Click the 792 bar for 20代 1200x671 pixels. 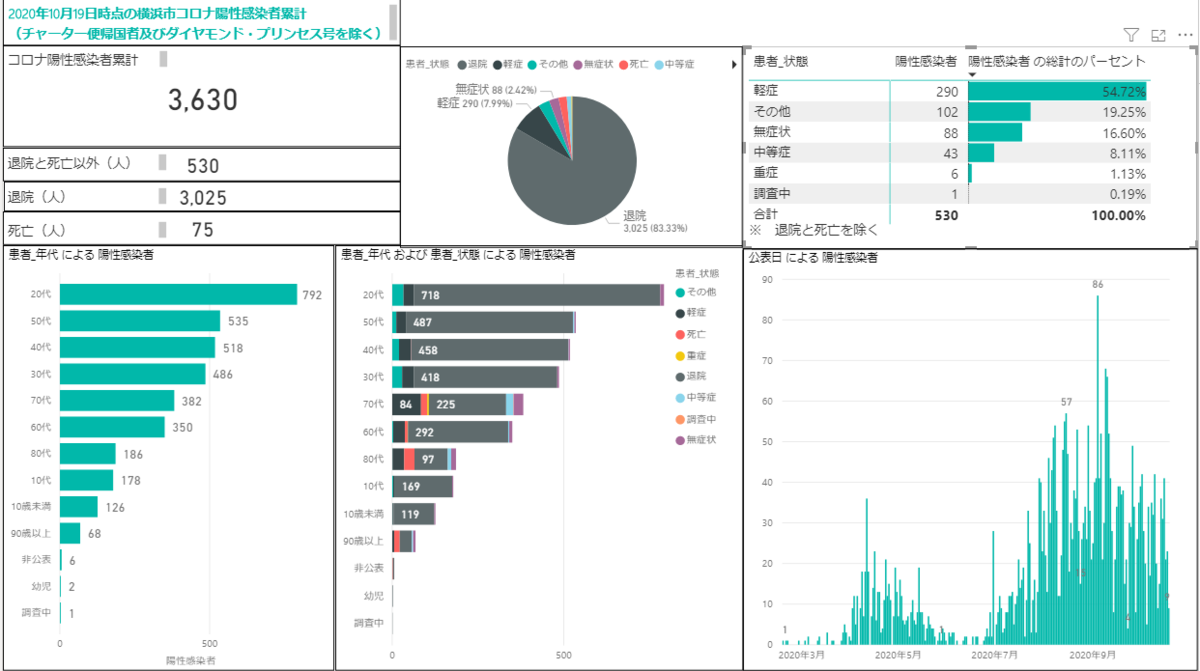(x=178, y=295)
